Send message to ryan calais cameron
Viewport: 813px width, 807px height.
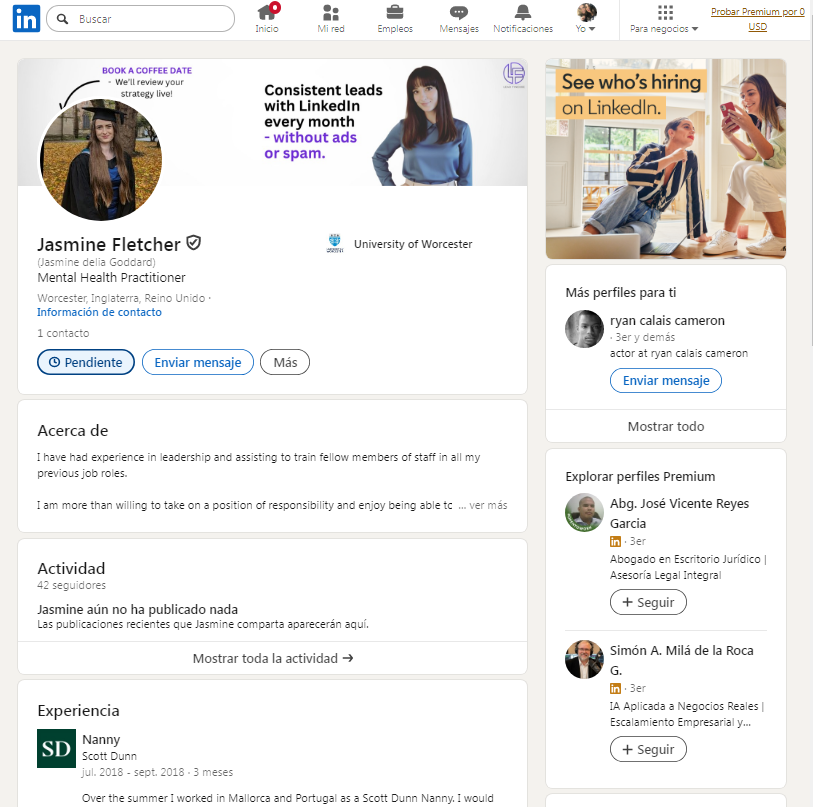point(666,381)
